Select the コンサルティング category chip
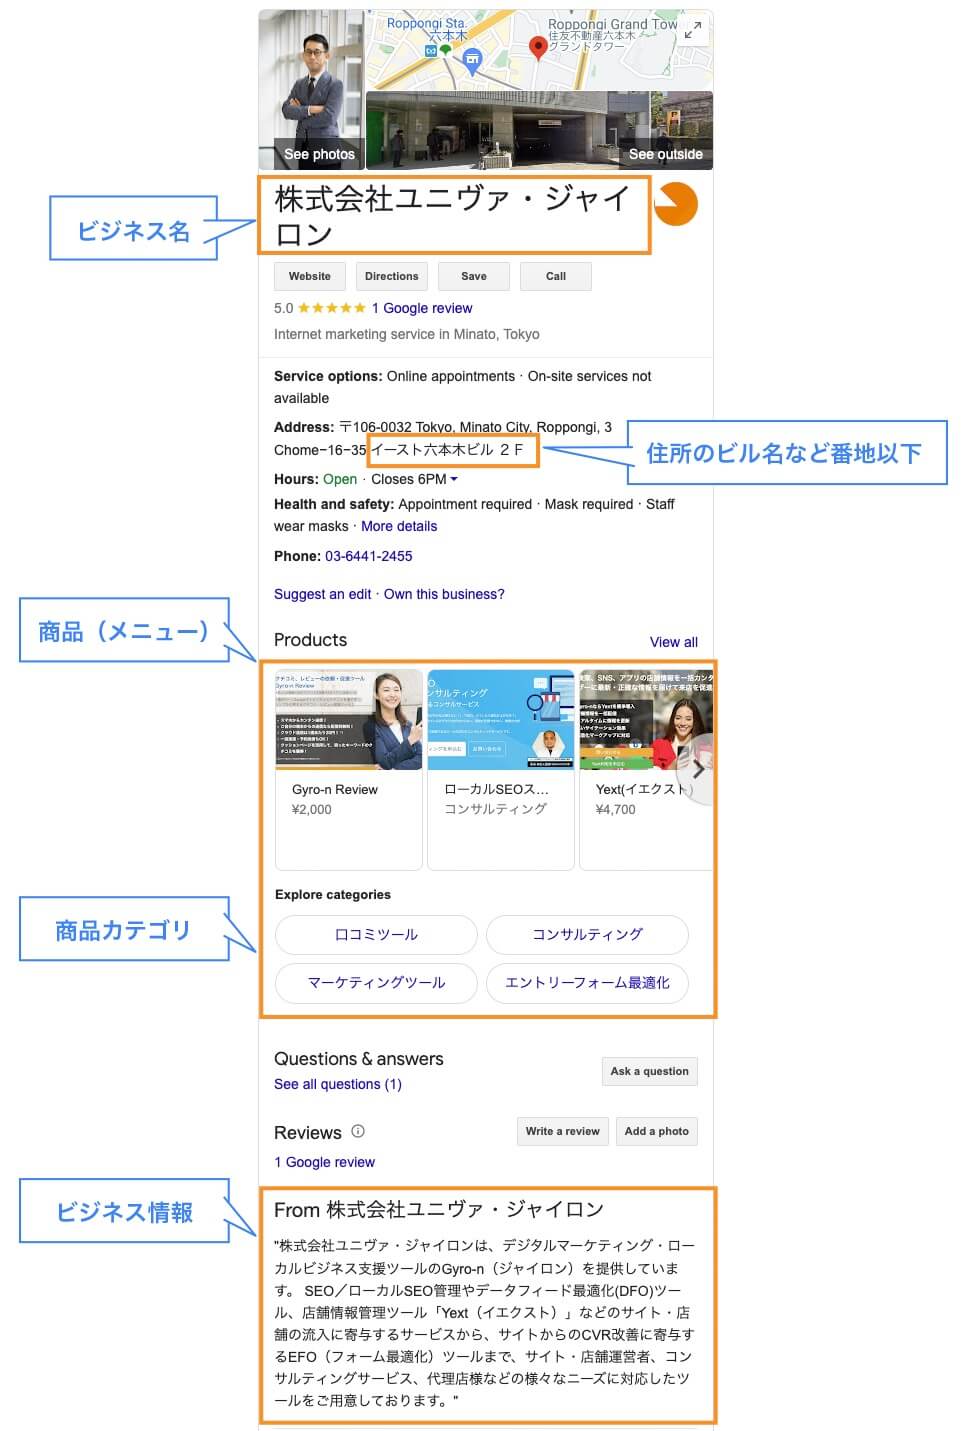This screenshot has width=963, height=1431. [587, 935]
